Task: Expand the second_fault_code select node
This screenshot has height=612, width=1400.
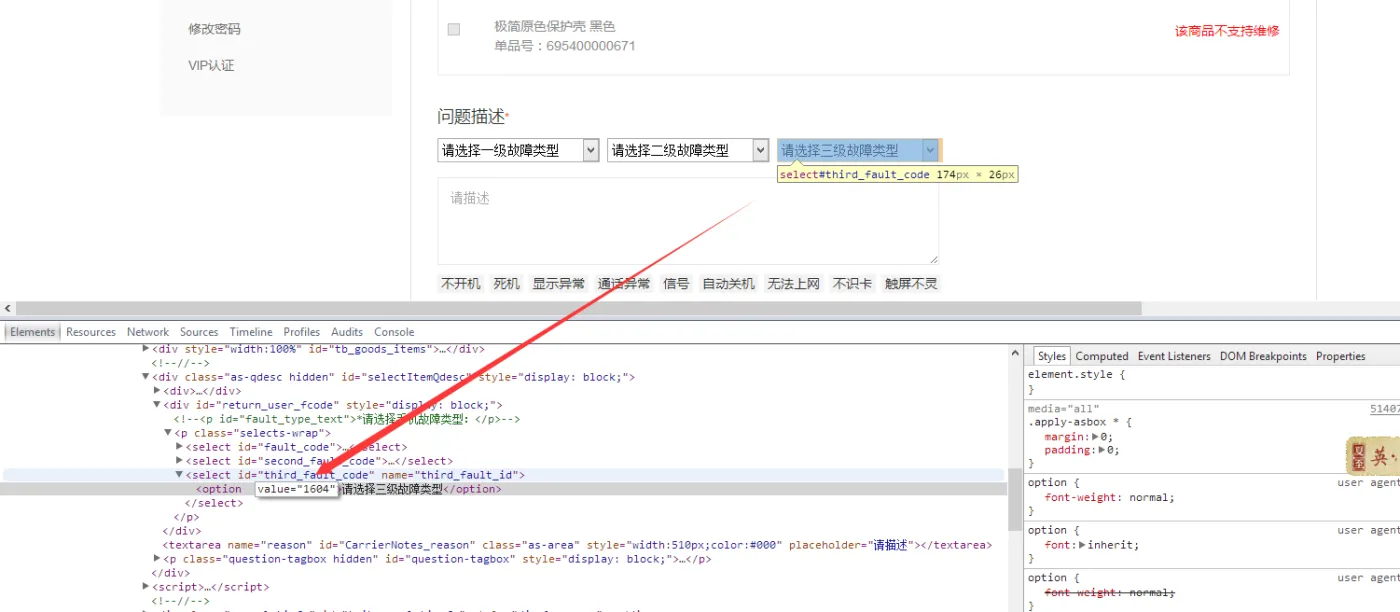Action: (179, 461)
